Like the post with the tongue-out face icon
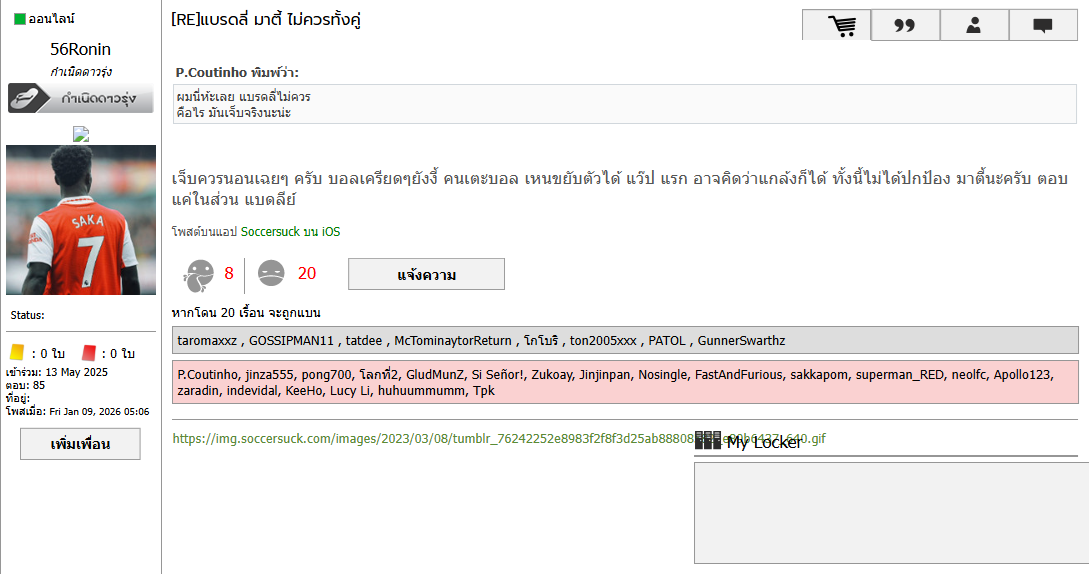Viewport: 1089px width, 574px height. (200, 274)
